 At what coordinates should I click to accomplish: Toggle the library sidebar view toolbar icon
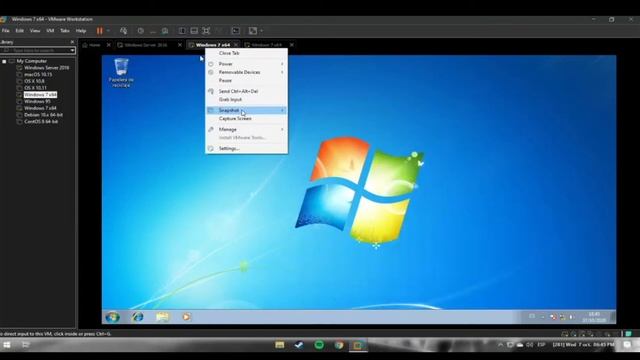pyautogui.click(x=182, y=31)
